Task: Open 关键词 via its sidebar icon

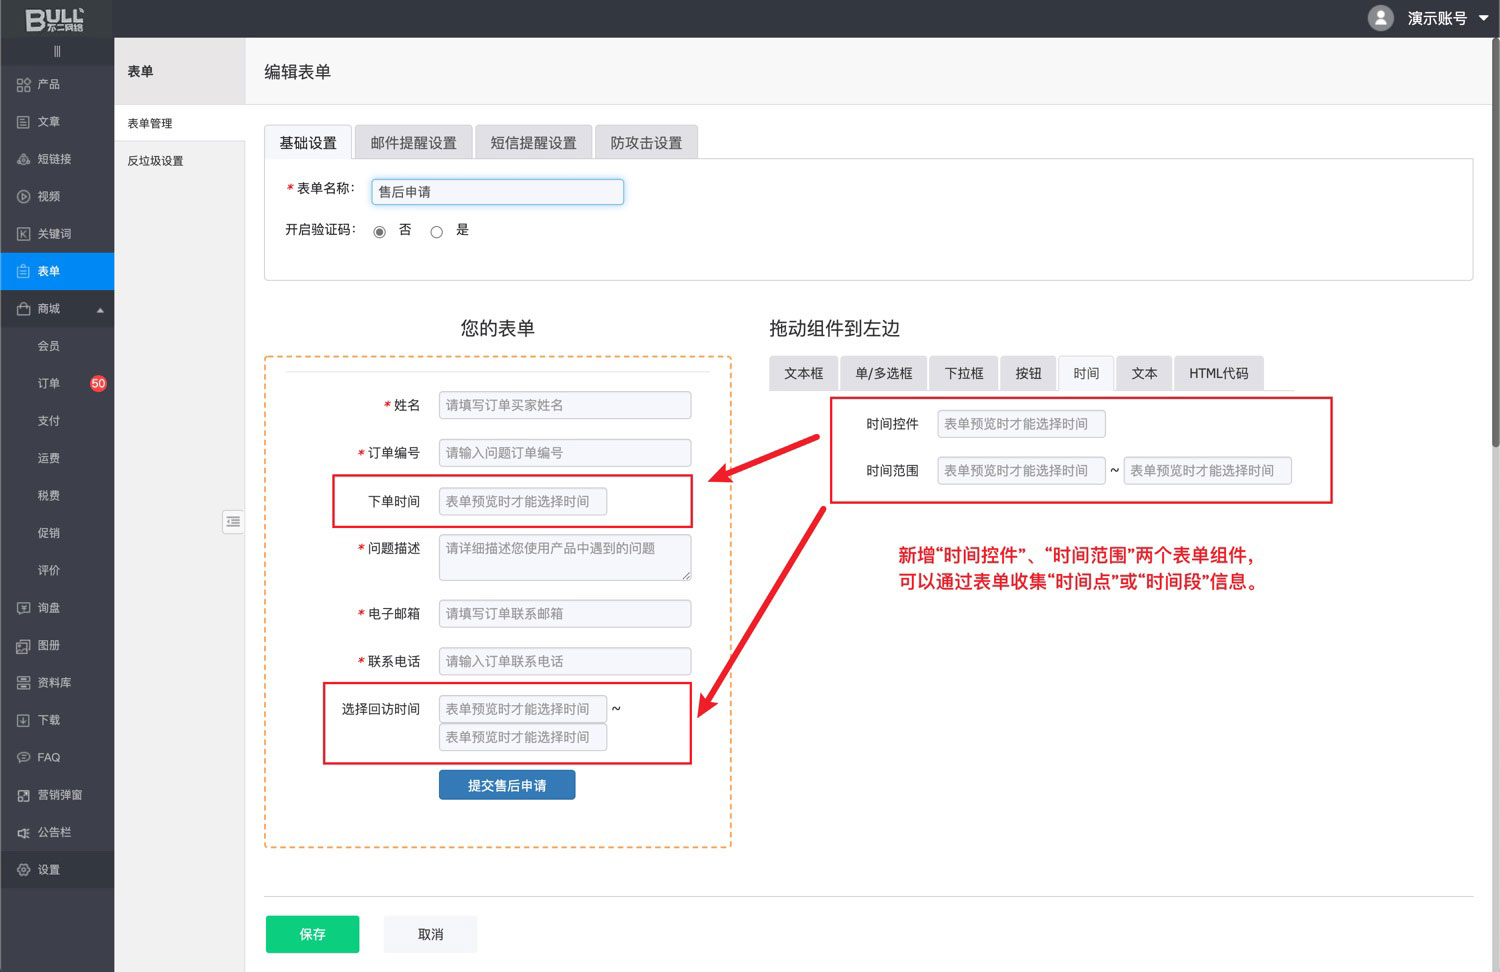Action: pyautogui.click(x=24, y=234)
